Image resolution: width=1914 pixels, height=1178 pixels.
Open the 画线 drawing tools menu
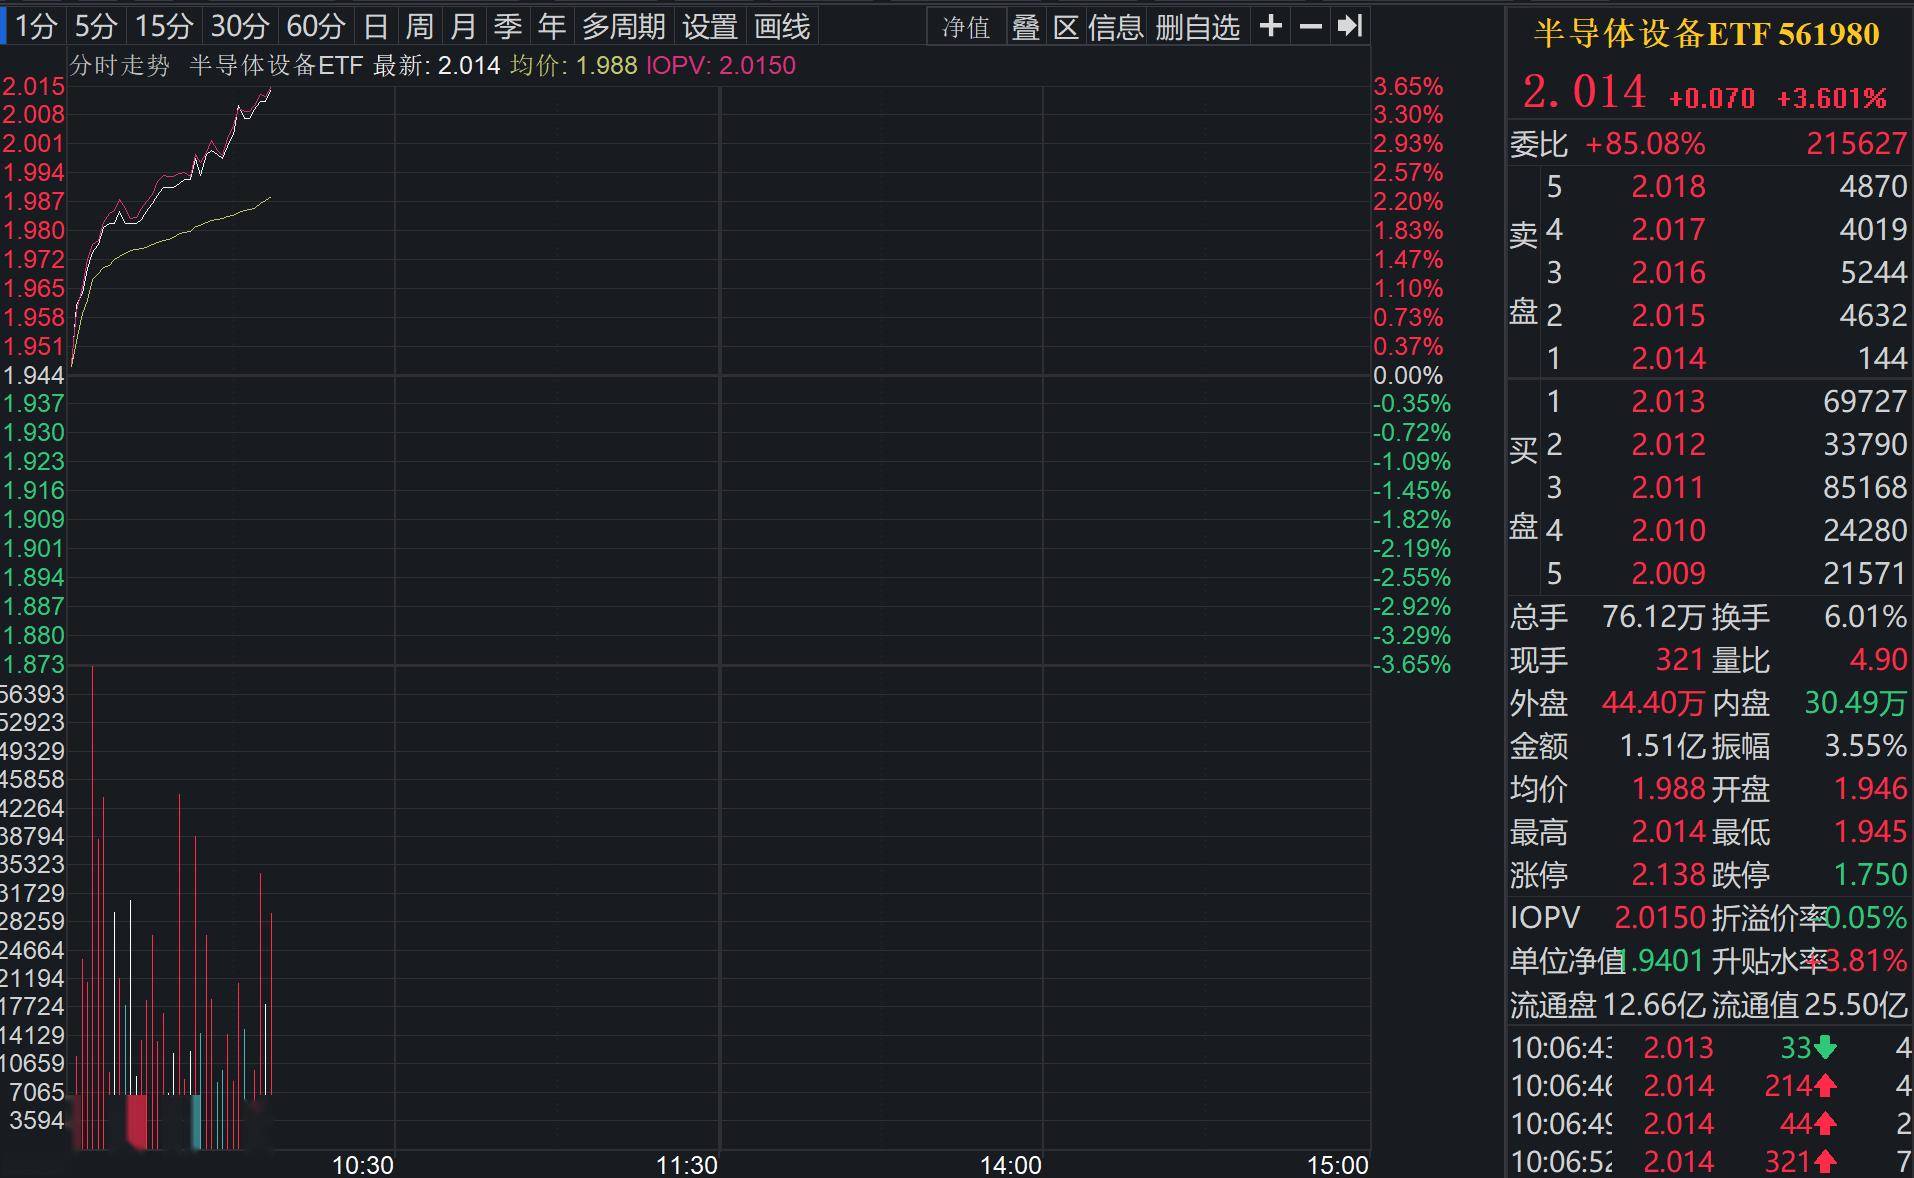point(782,27)
